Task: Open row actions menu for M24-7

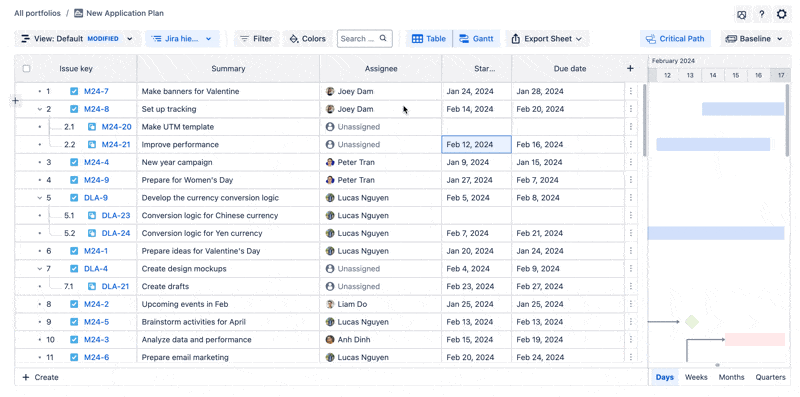Action: click(x=631, y=91)
